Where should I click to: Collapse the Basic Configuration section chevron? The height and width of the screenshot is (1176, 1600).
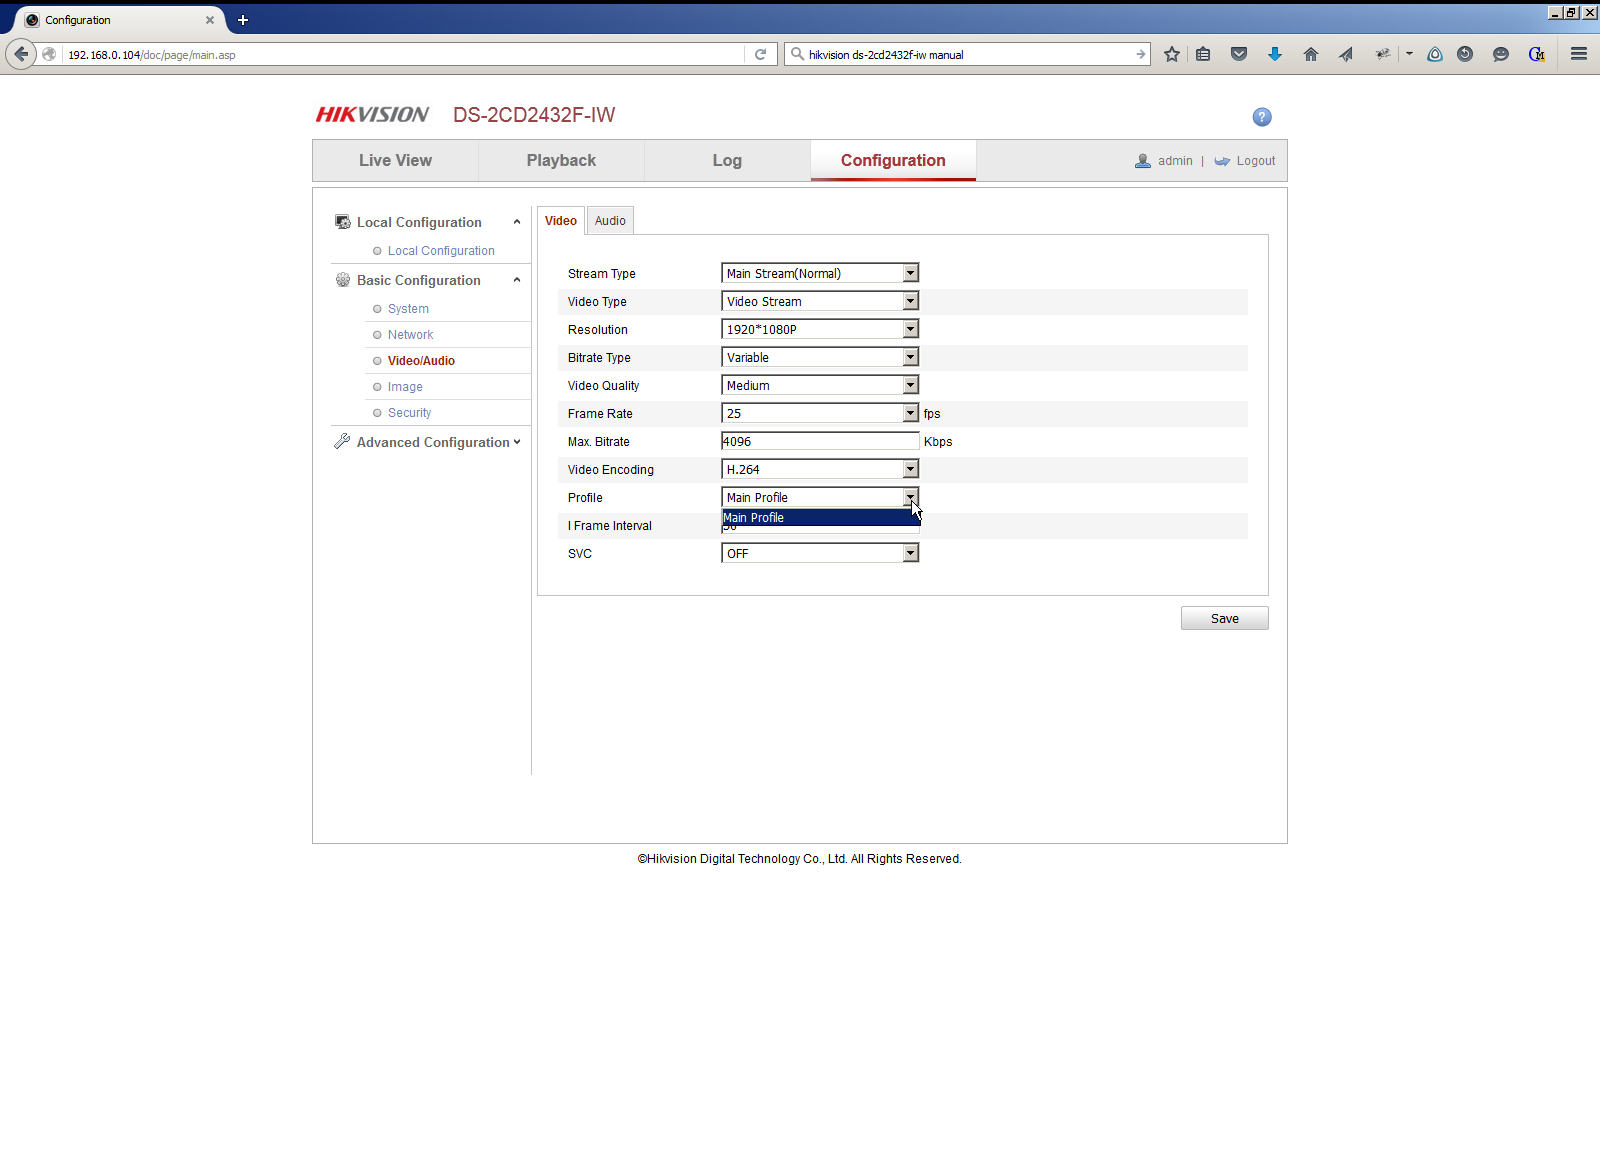517,280
